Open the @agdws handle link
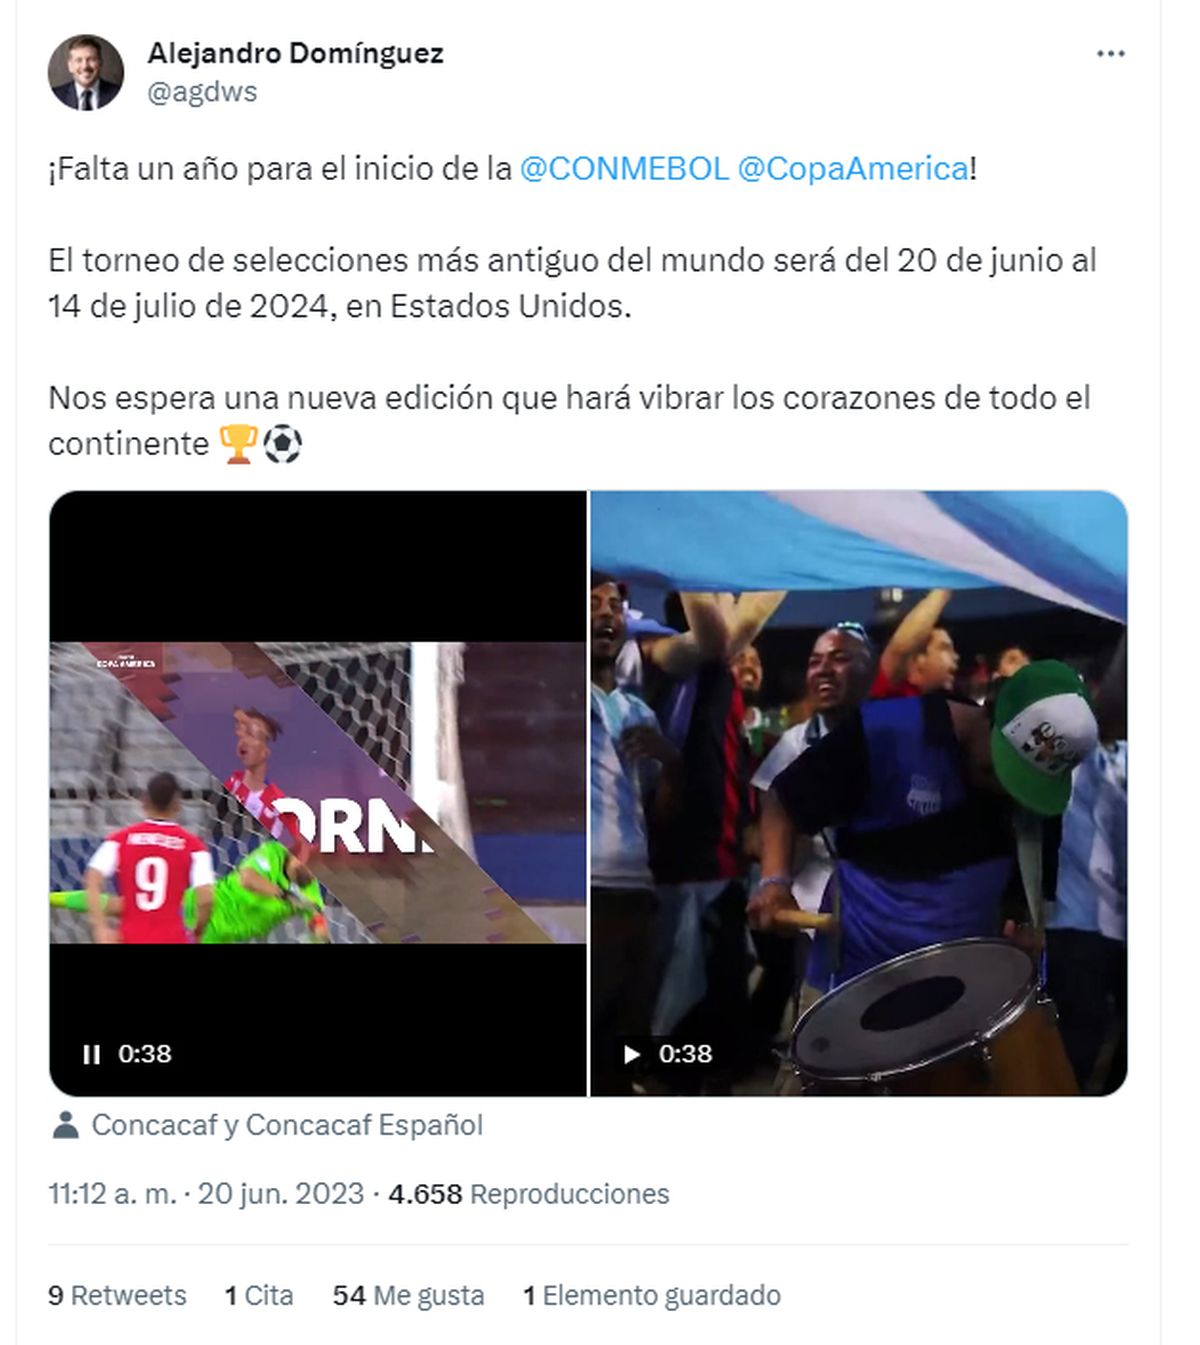 click(x=202, y=92)
